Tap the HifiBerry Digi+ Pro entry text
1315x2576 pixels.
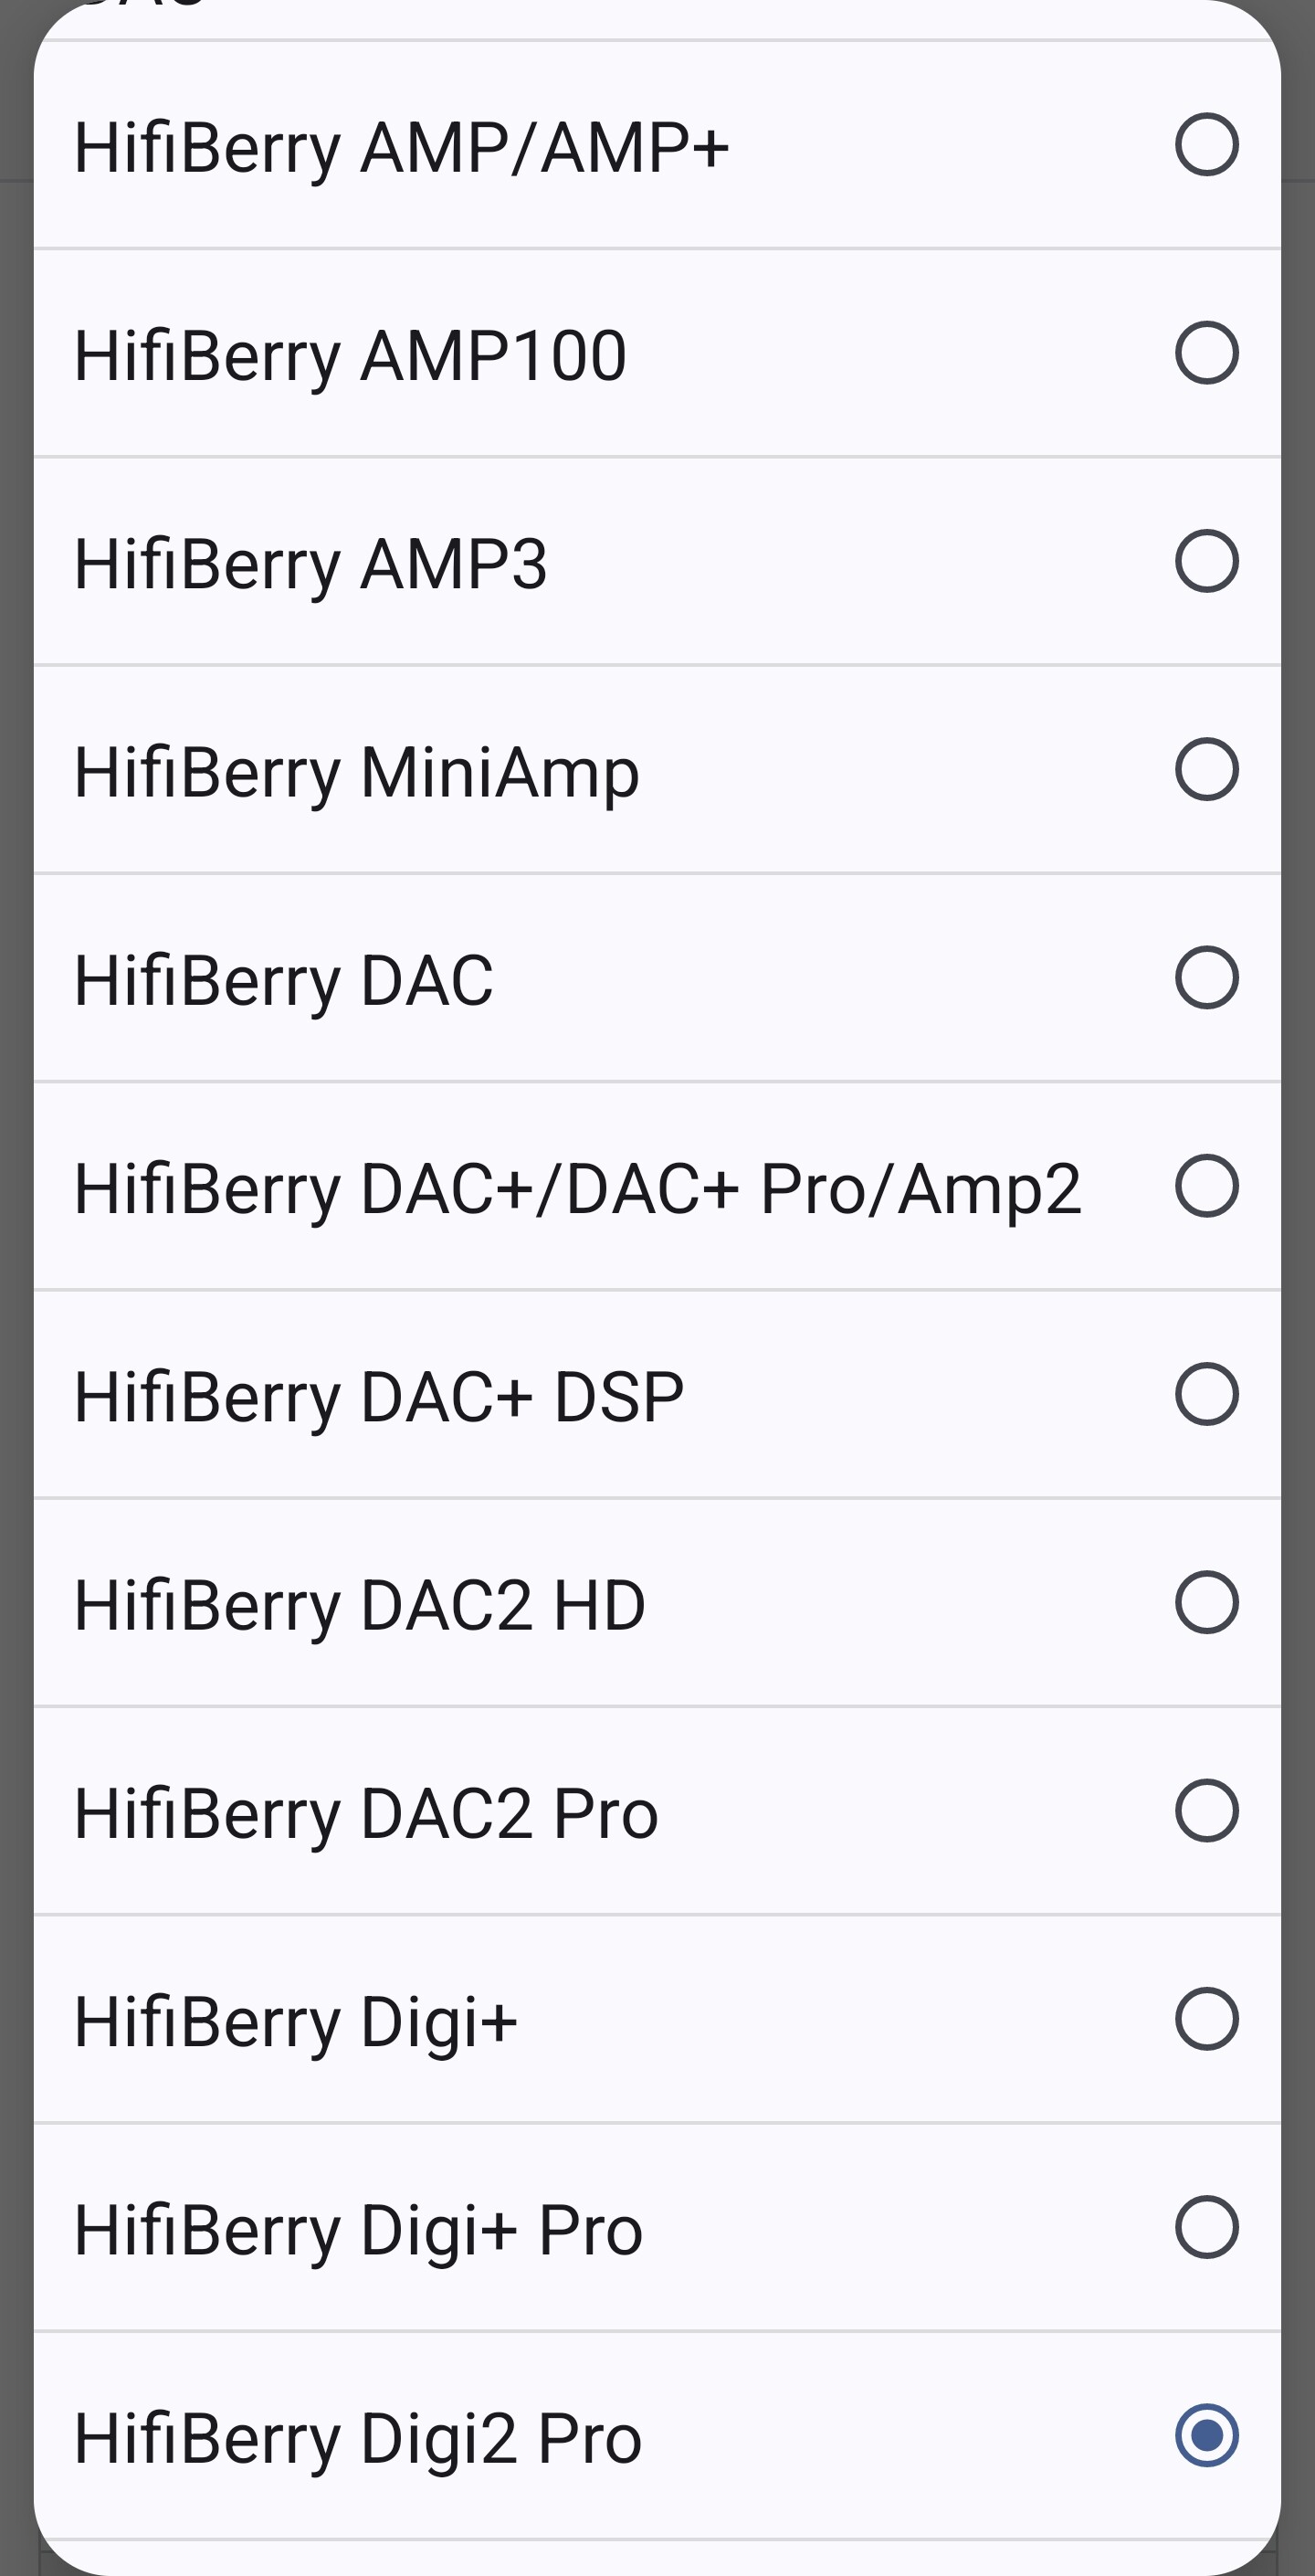point(358,2232)
